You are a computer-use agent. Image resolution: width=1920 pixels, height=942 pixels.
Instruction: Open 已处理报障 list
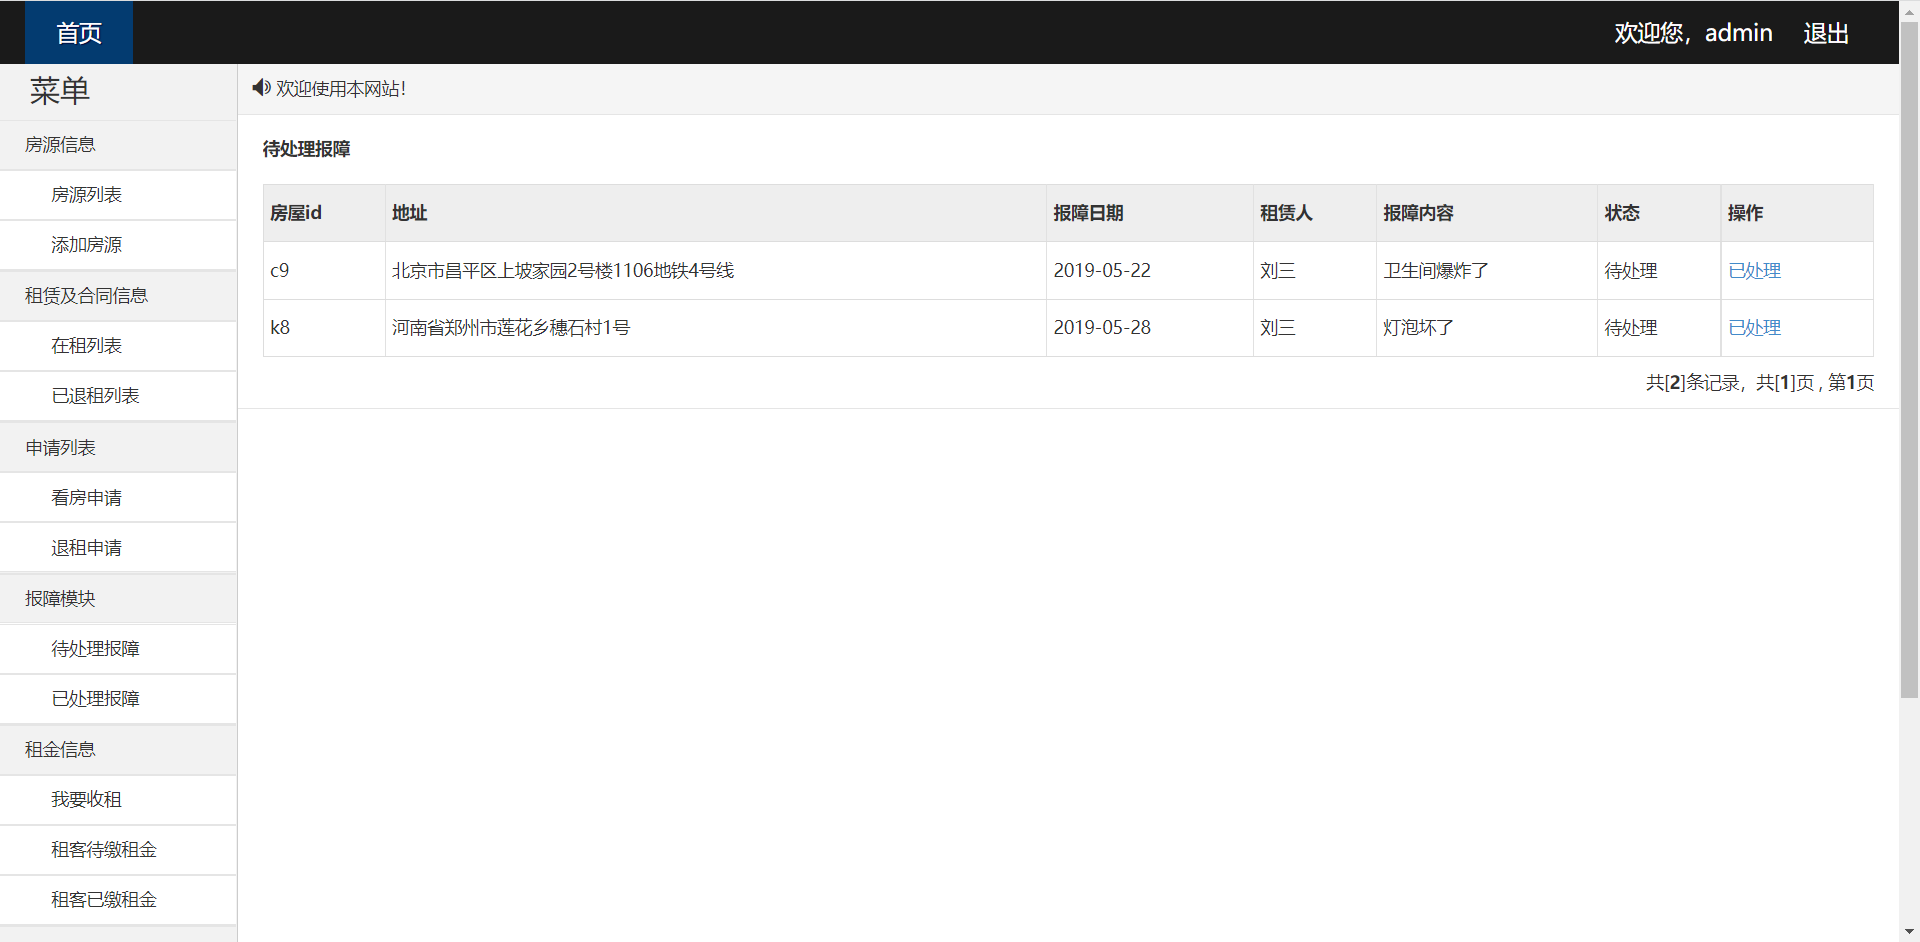(x=95, y=699)
